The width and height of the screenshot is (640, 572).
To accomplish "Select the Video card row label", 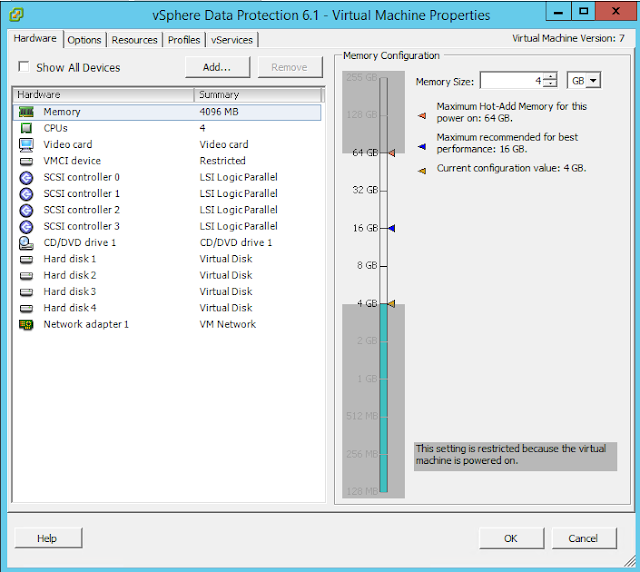I will pos(68,145).
